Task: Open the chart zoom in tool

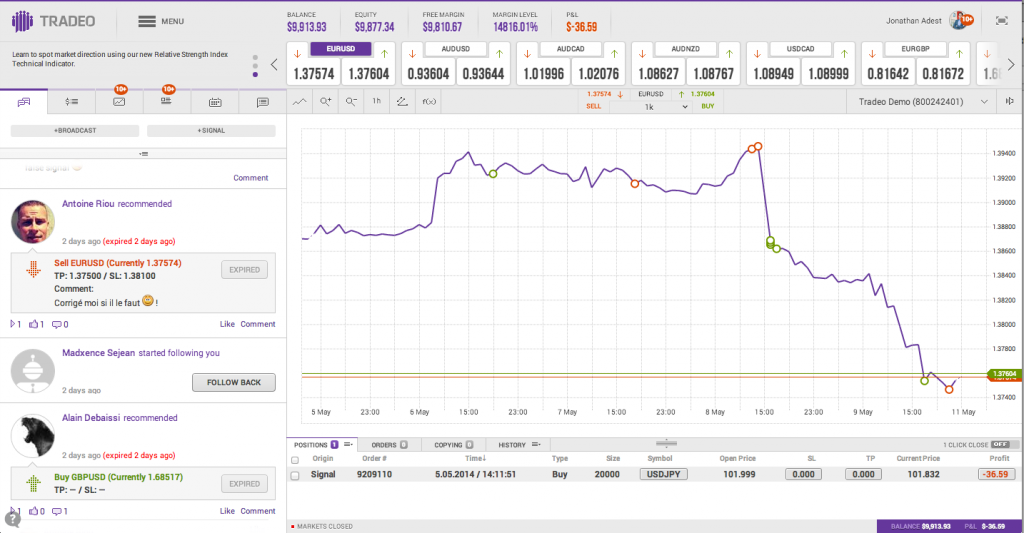Action: [x=326, y=101]
